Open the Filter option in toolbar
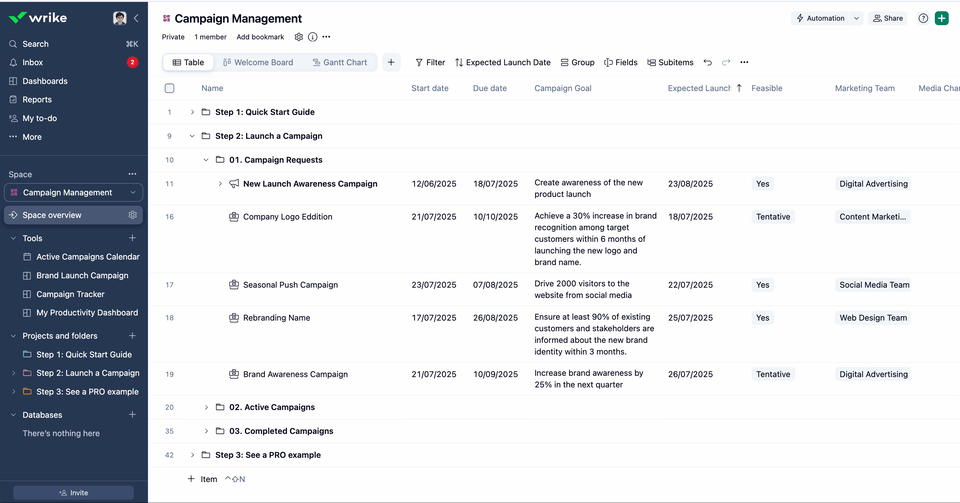The height and width of the screenshot is (503, 960). (x=430, y=62)
